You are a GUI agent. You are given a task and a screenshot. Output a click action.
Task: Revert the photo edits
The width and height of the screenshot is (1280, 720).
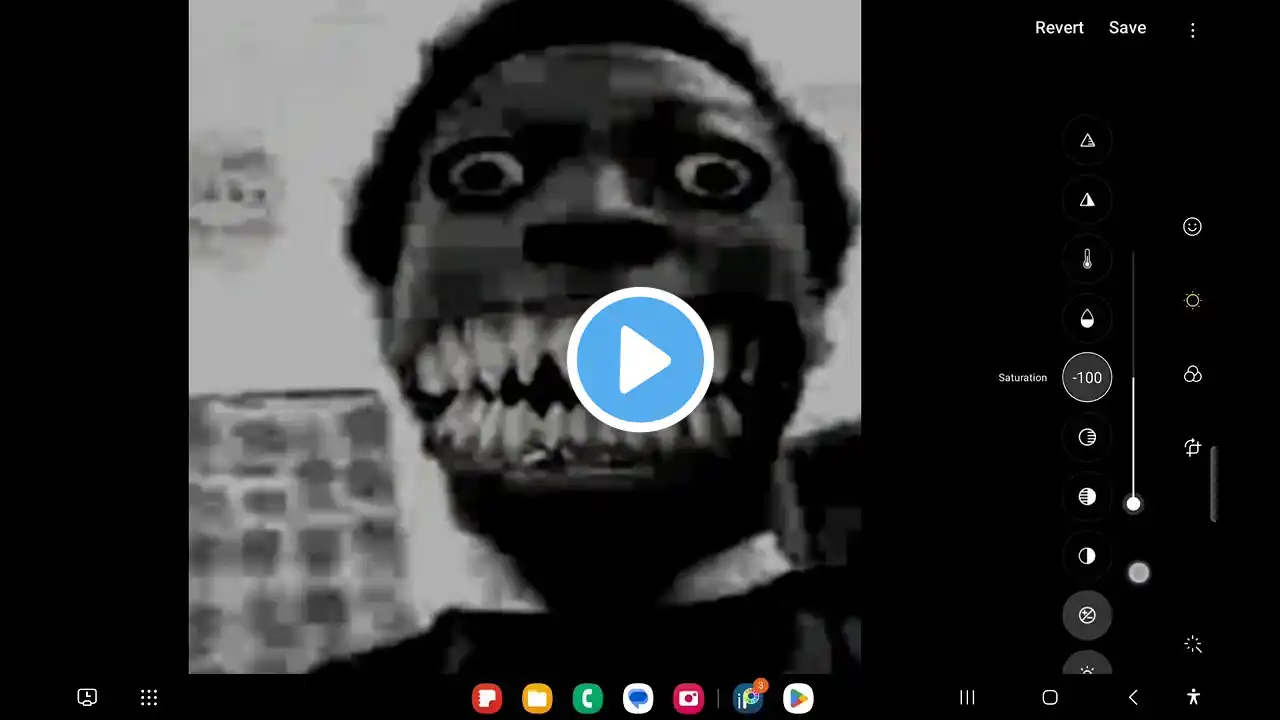(1059, 28)
